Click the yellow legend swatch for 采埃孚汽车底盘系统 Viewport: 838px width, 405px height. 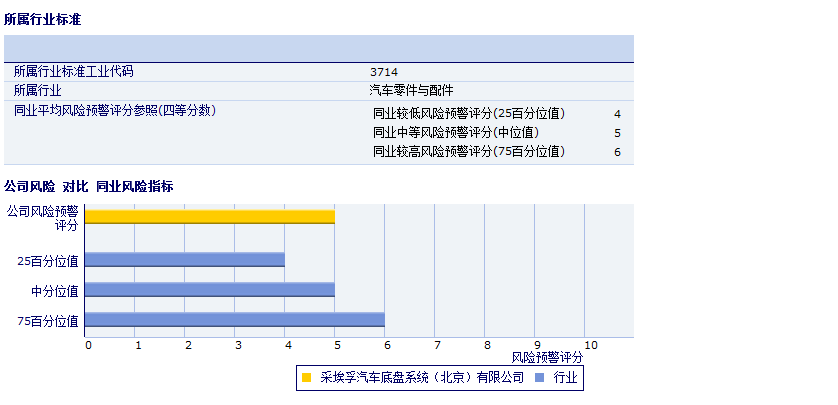coord(307,378)
